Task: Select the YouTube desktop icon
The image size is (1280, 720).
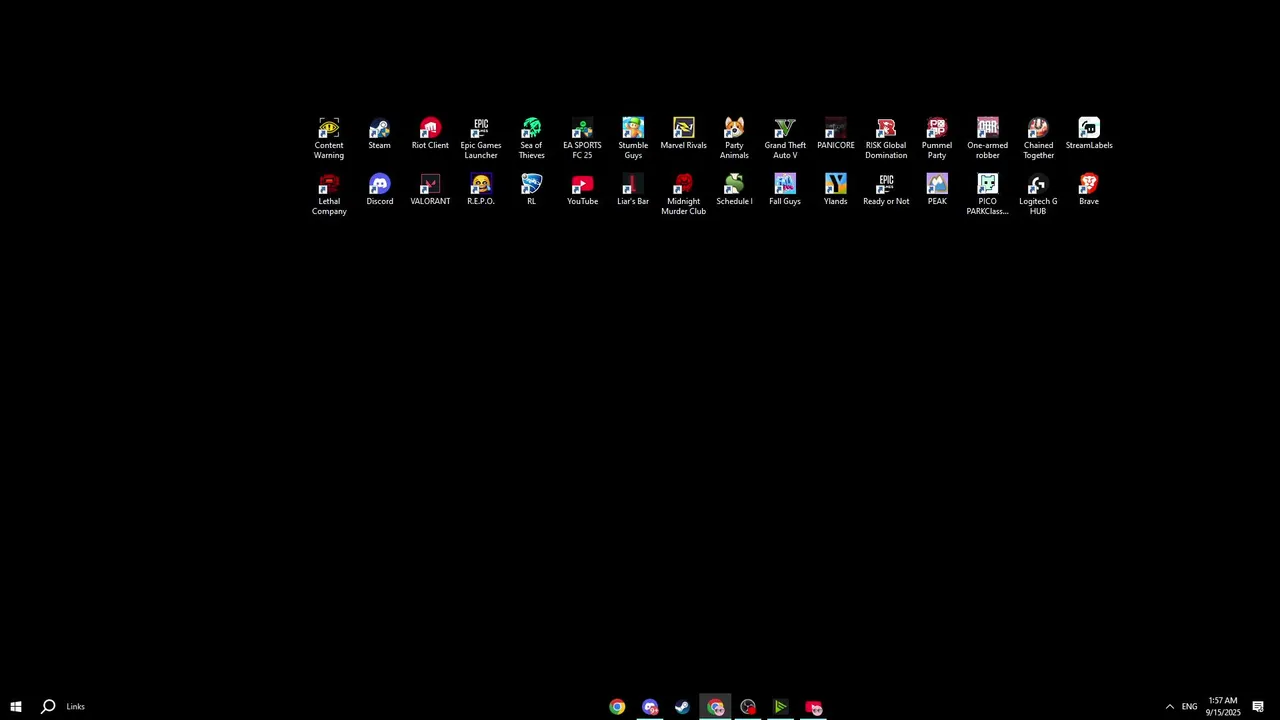Action: point(582,190)
